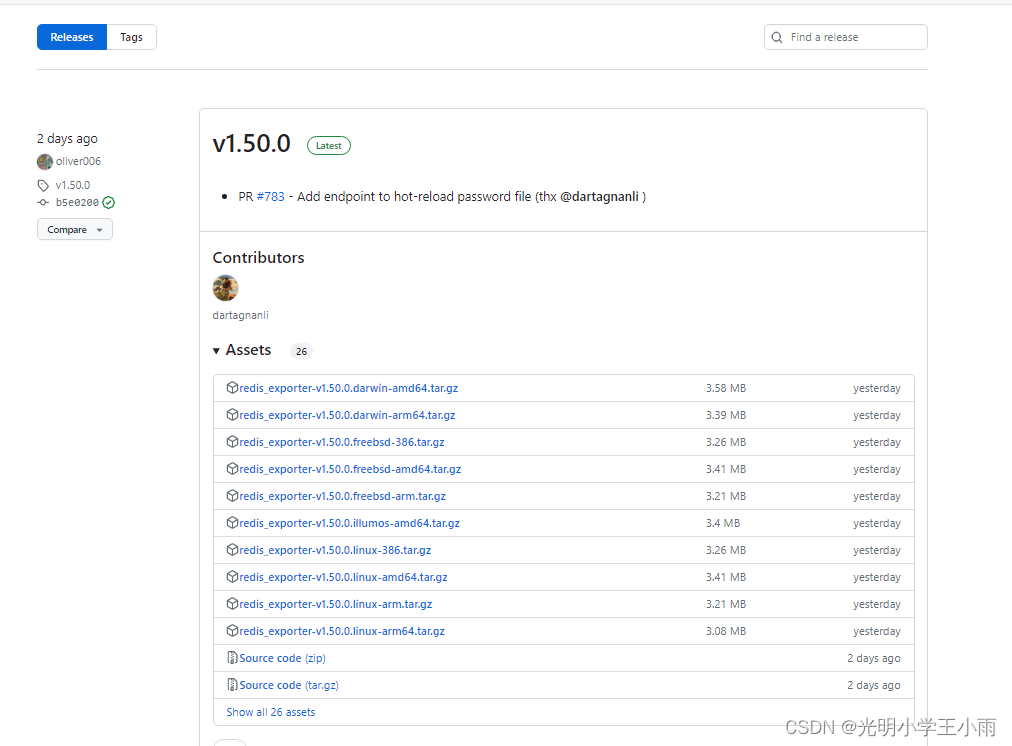The height and width of the screenshot is (746, 1012).
Task: Download Source code (tar.gz)
Action: (x=289, y=686)
